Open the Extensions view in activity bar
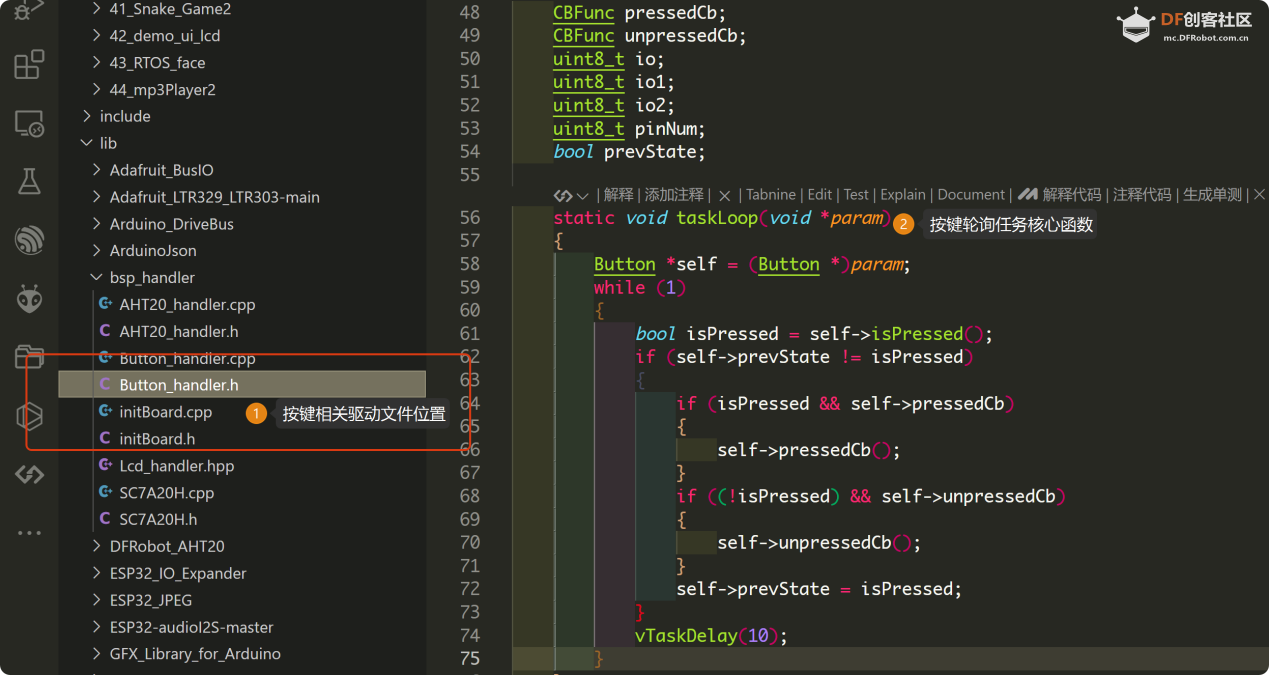This screenshot has height=675, width=1269. click(29, 65)
